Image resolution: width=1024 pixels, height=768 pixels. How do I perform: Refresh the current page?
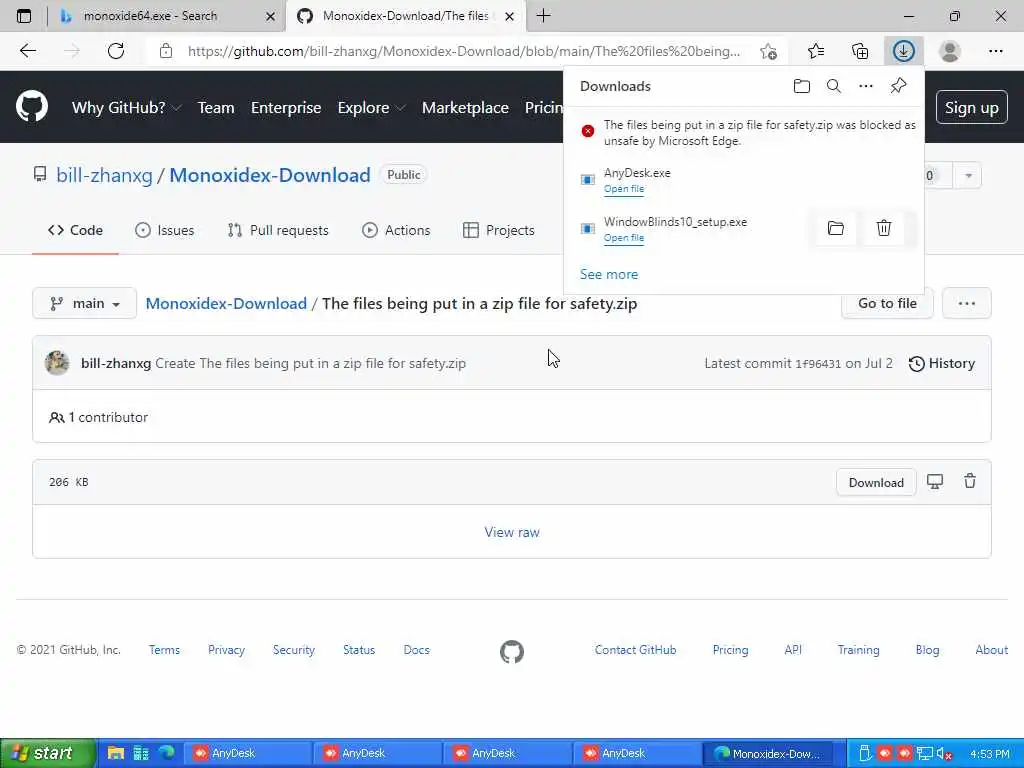116,51
